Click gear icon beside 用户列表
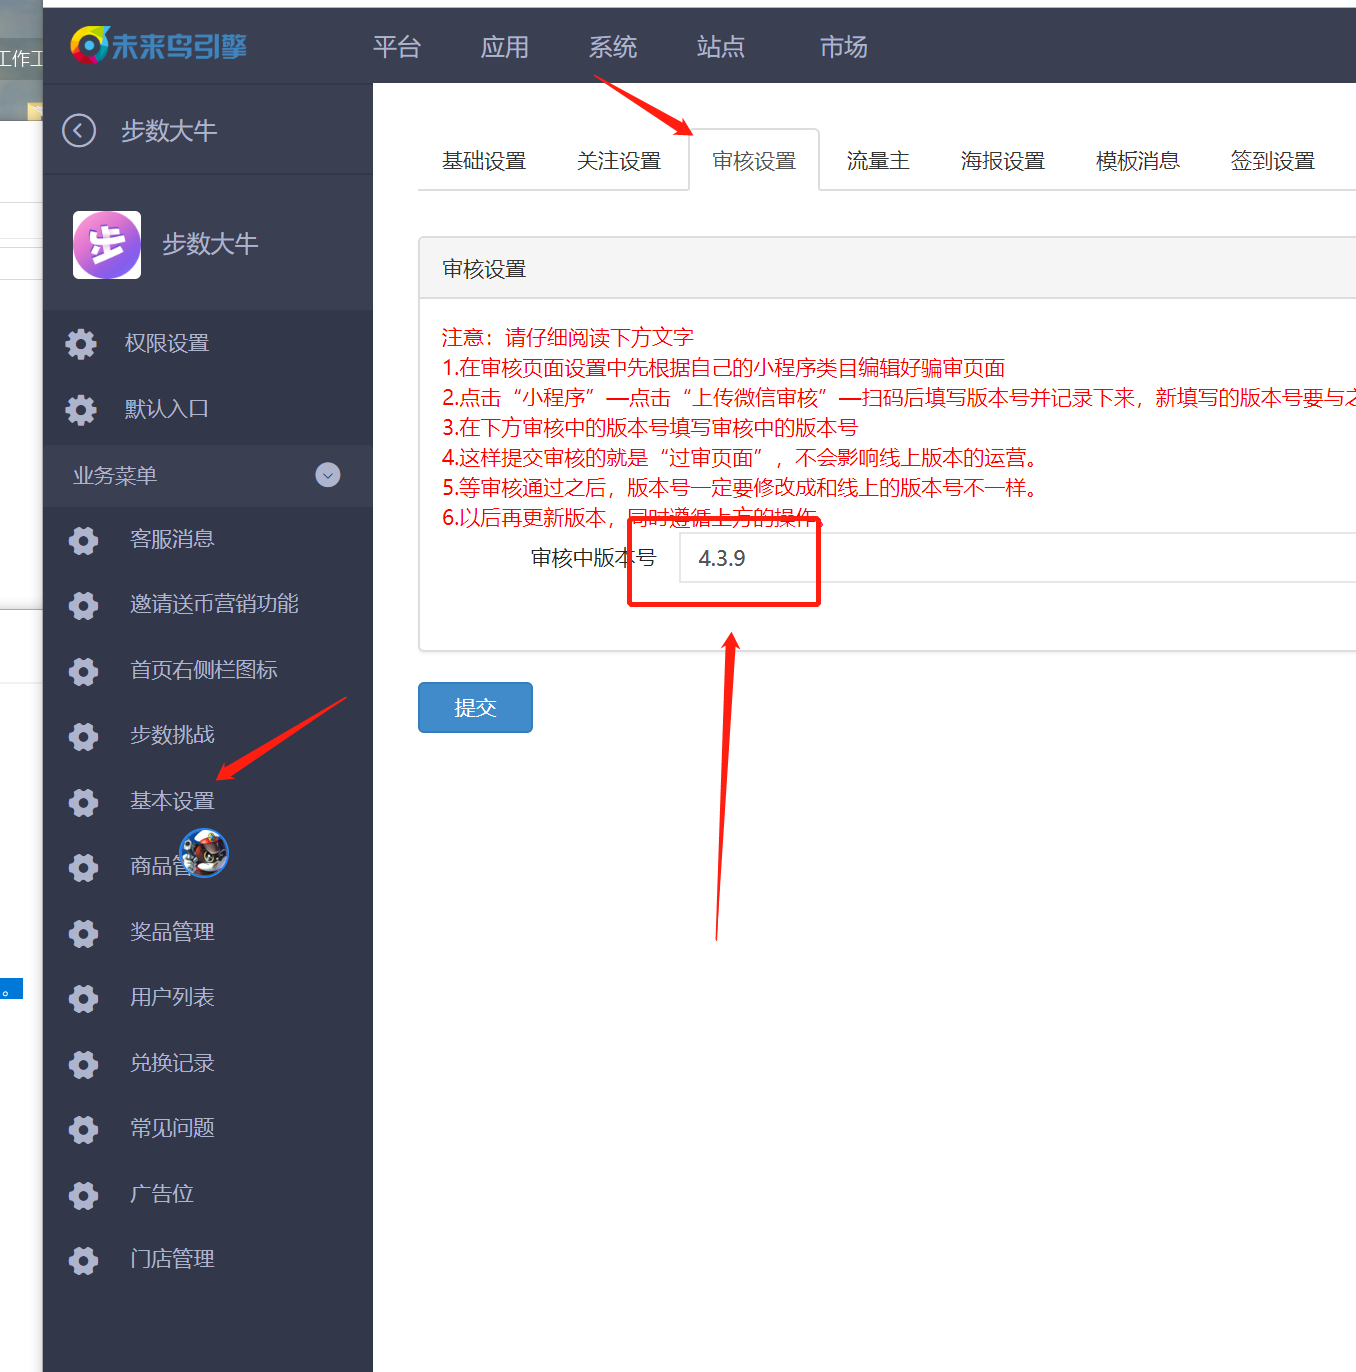This screenshot has height=1372, width=1356. click(x=84, y=998)
